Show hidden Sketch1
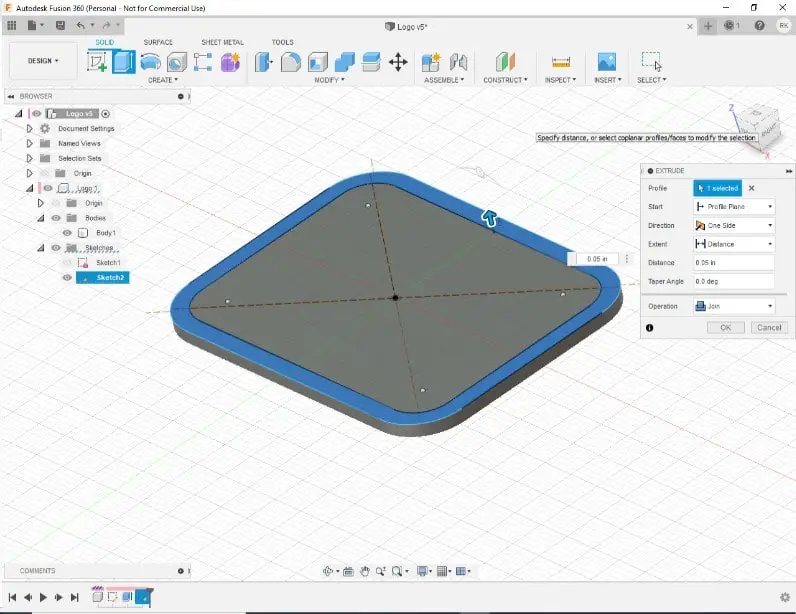796x614 pixels. click(67, 263)
